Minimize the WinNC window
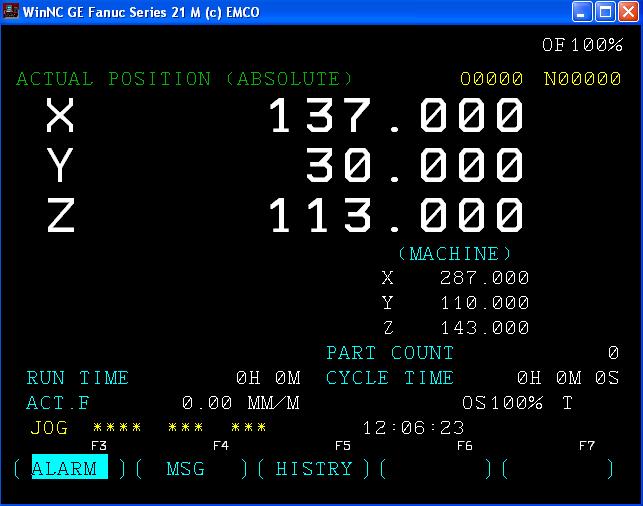643x506 pixels. tap(582, 11)
